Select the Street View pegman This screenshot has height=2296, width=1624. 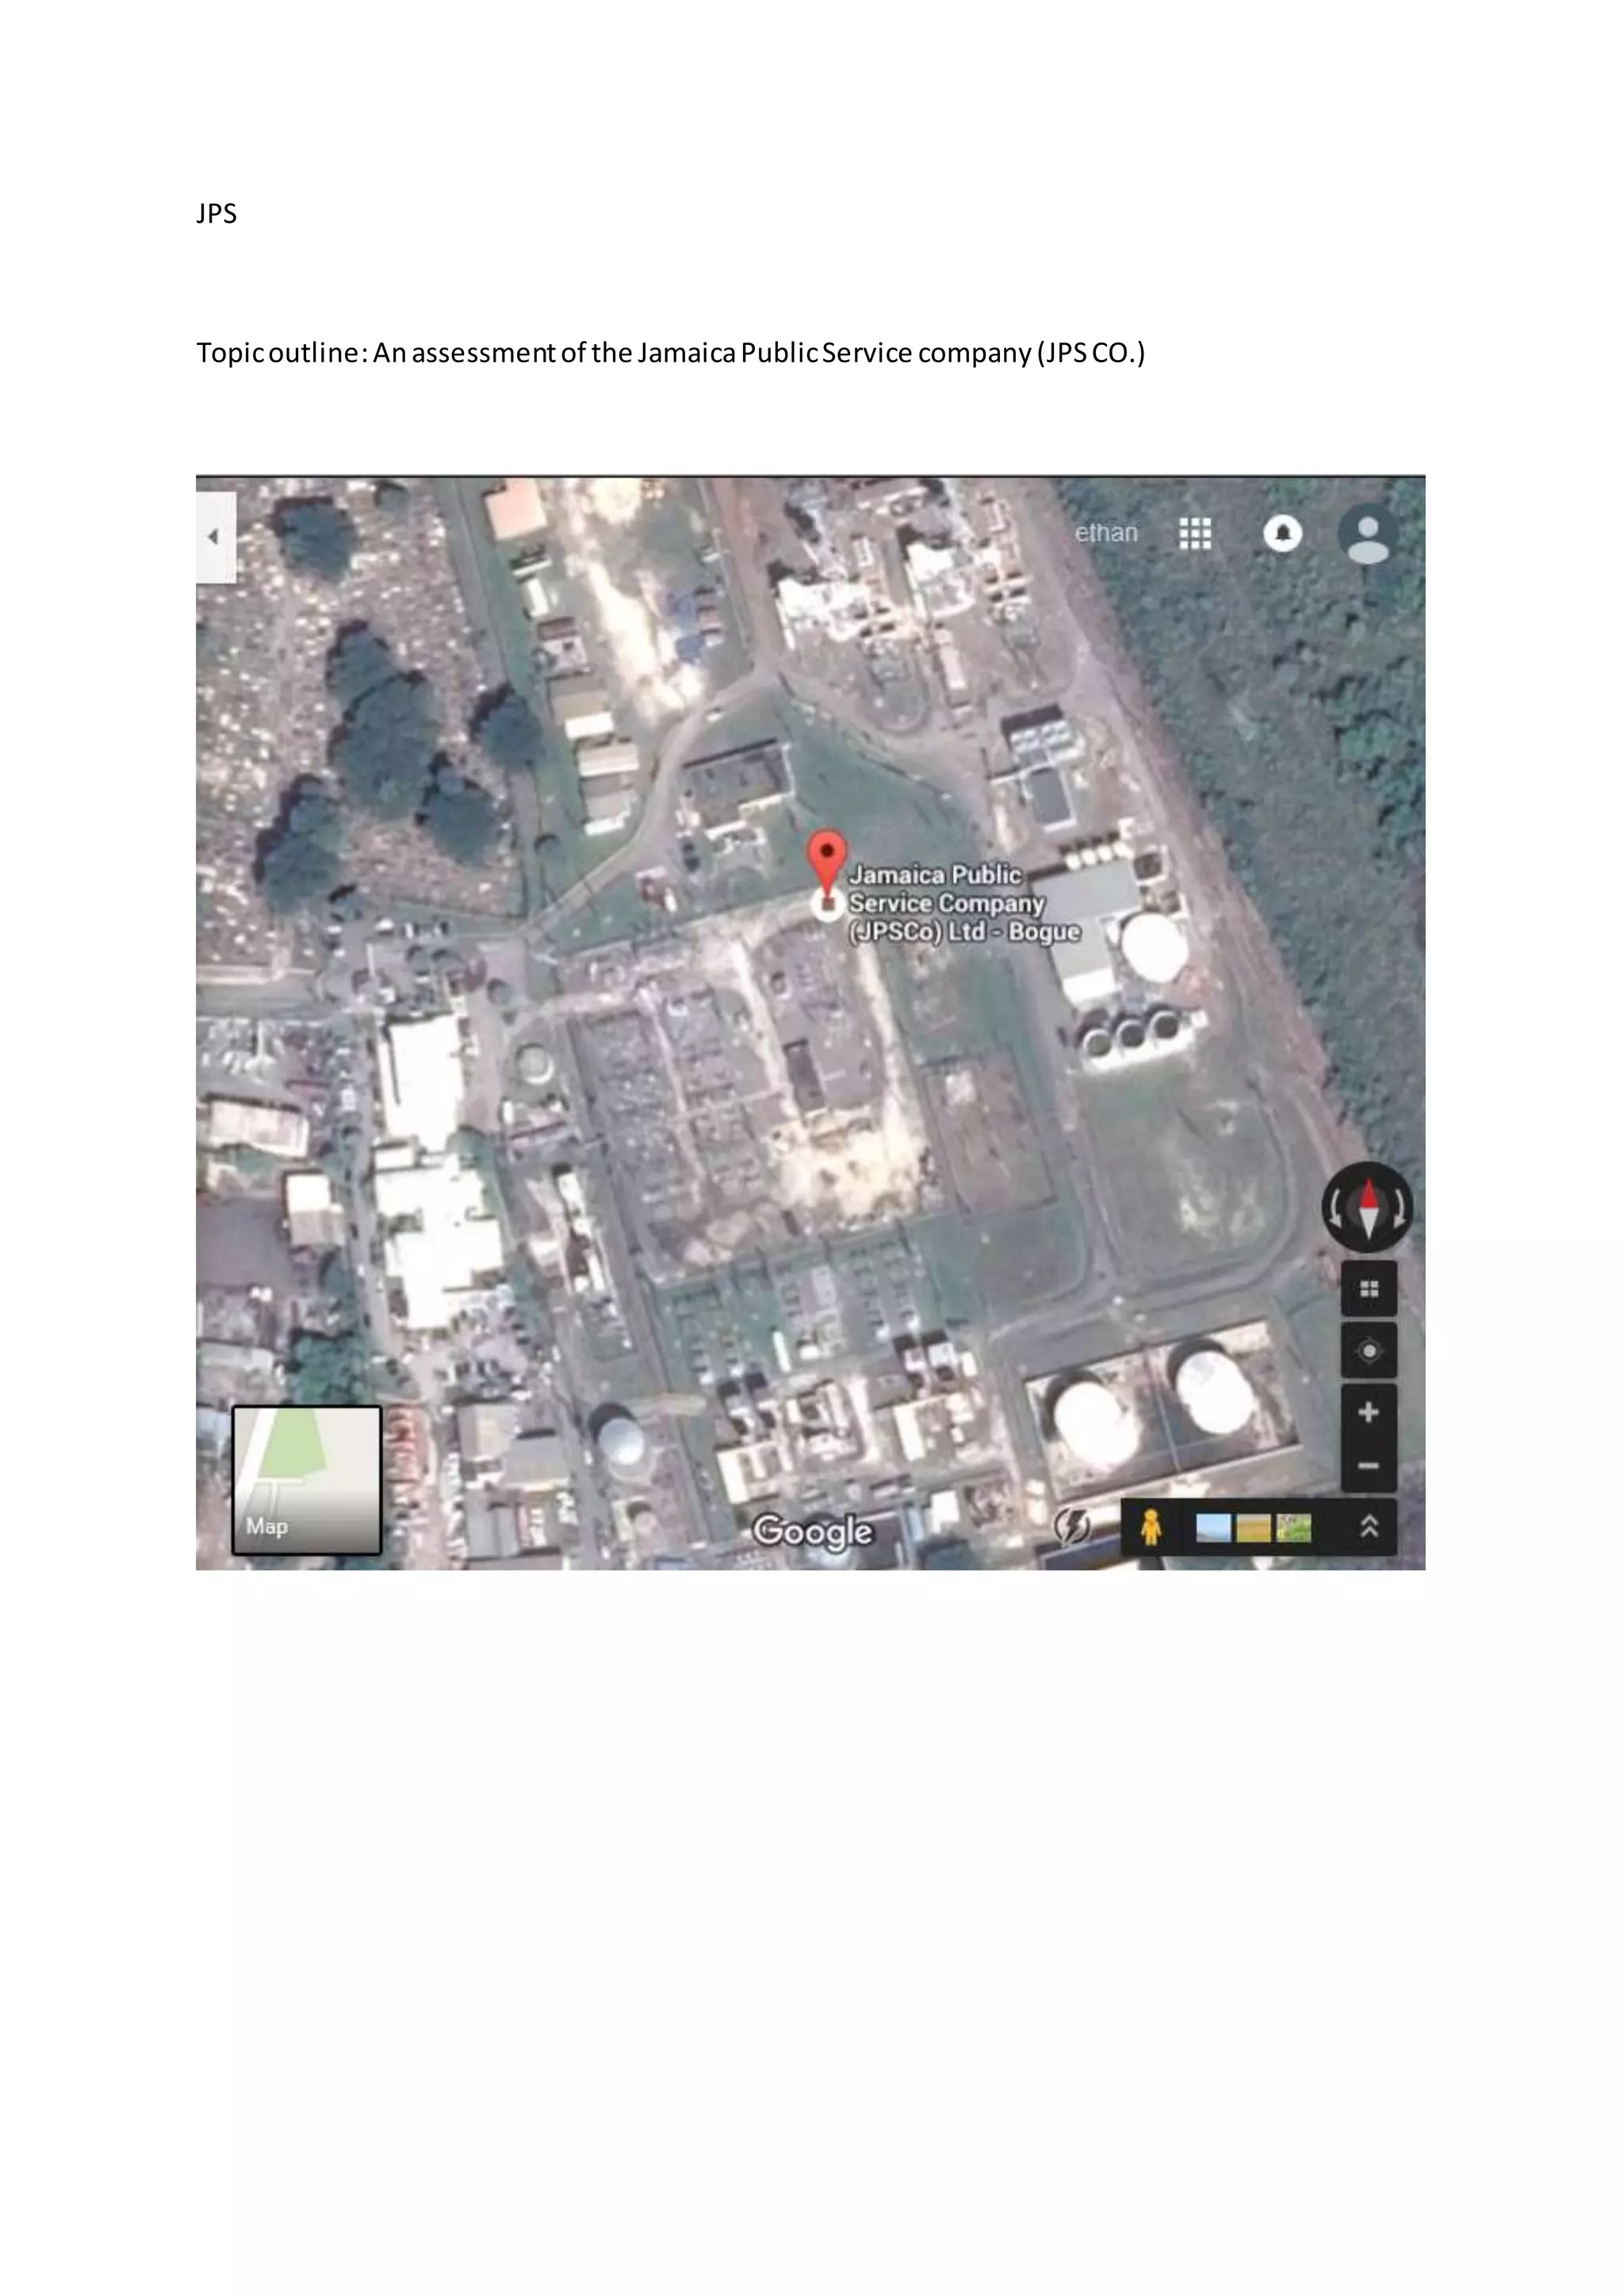[x=1151, y=1527]
